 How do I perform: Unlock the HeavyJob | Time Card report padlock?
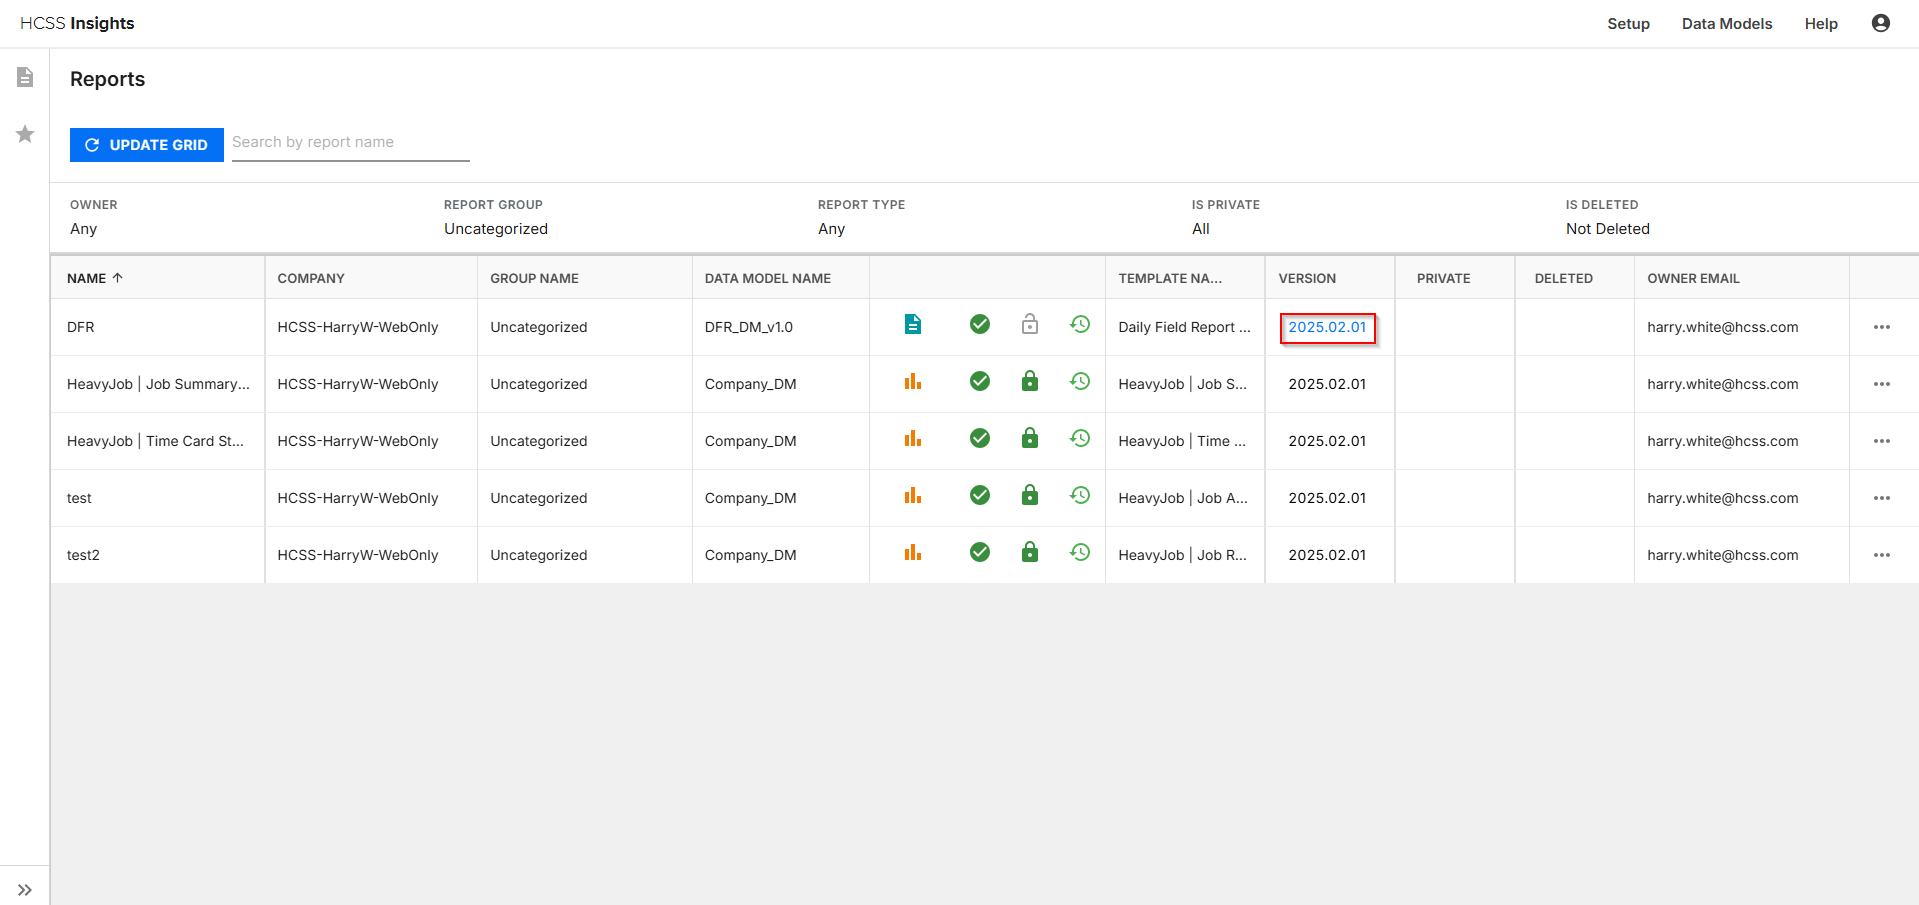click(x=1029, y=438)
